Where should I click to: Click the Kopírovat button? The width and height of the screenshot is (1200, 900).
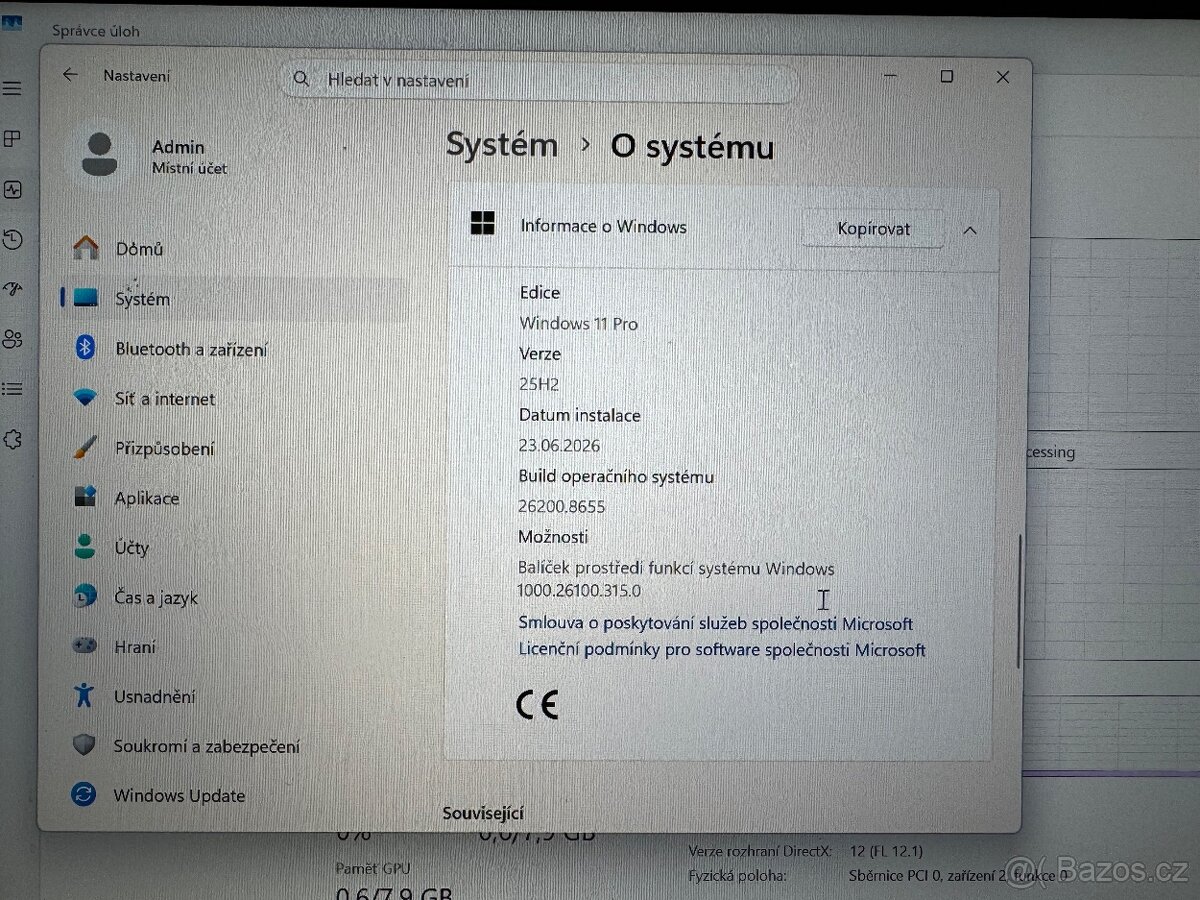(x=873, y=229)
